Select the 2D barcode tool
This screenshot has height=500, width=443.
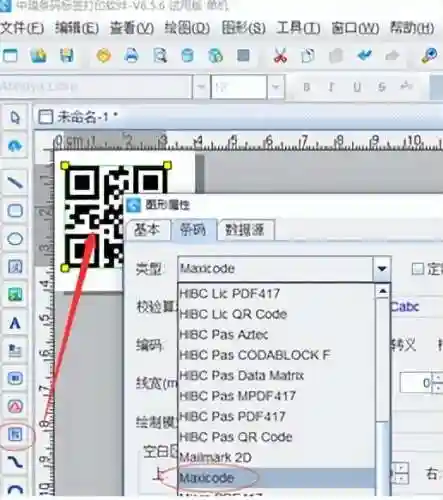pyautogui.click(x=15, y=434)
